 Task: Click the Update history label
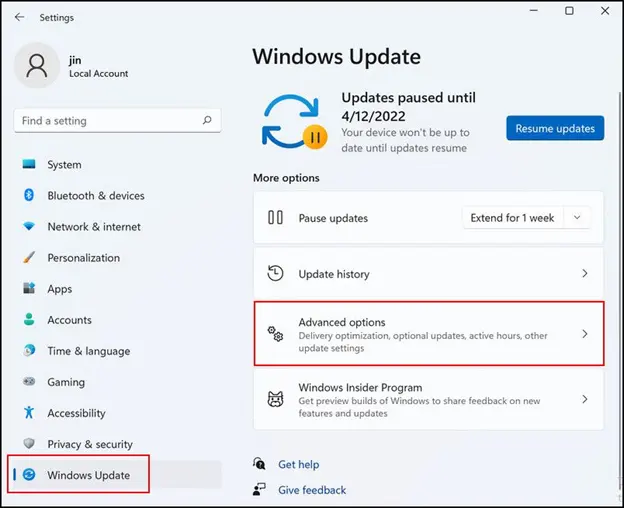pyautogui.click(x=334, y=274)
